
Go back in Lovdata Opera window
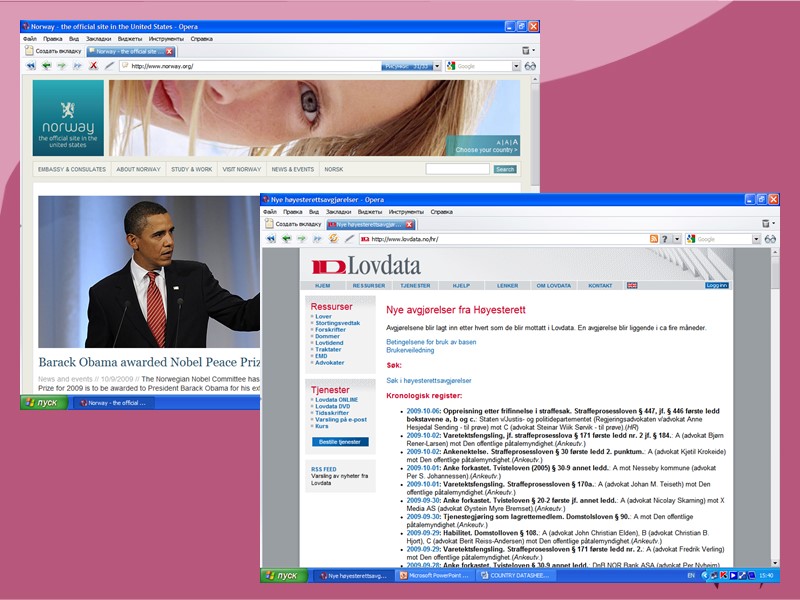point(287,239)
